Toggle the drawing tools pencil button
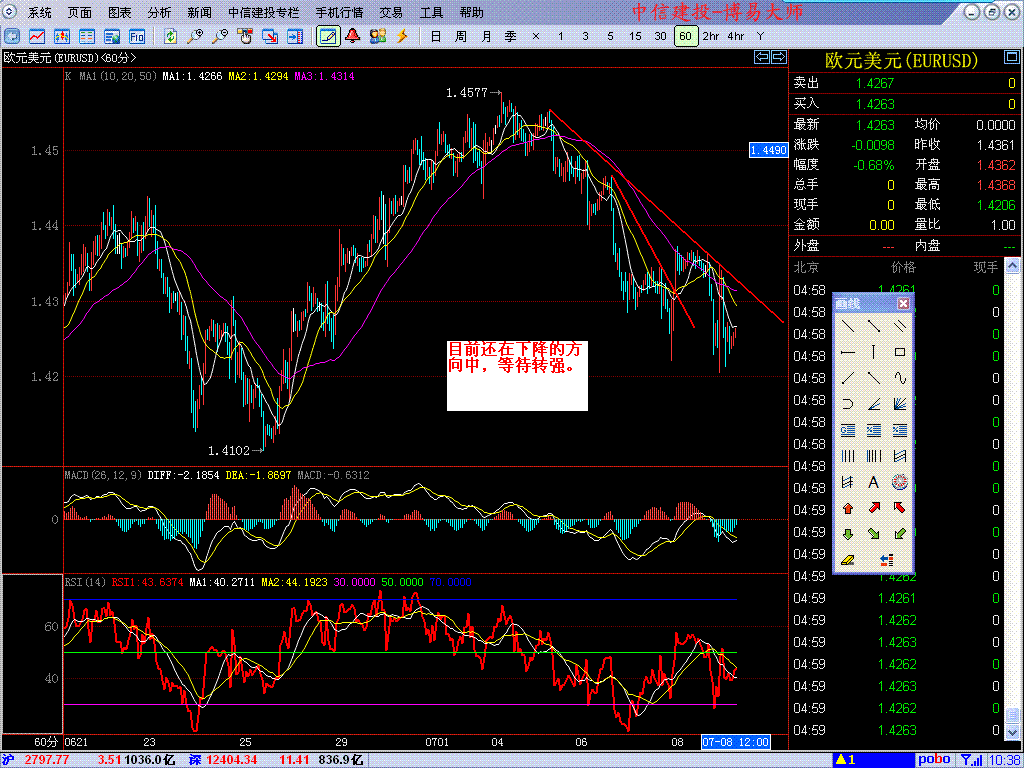1024x768 pixels. [328, 36]
